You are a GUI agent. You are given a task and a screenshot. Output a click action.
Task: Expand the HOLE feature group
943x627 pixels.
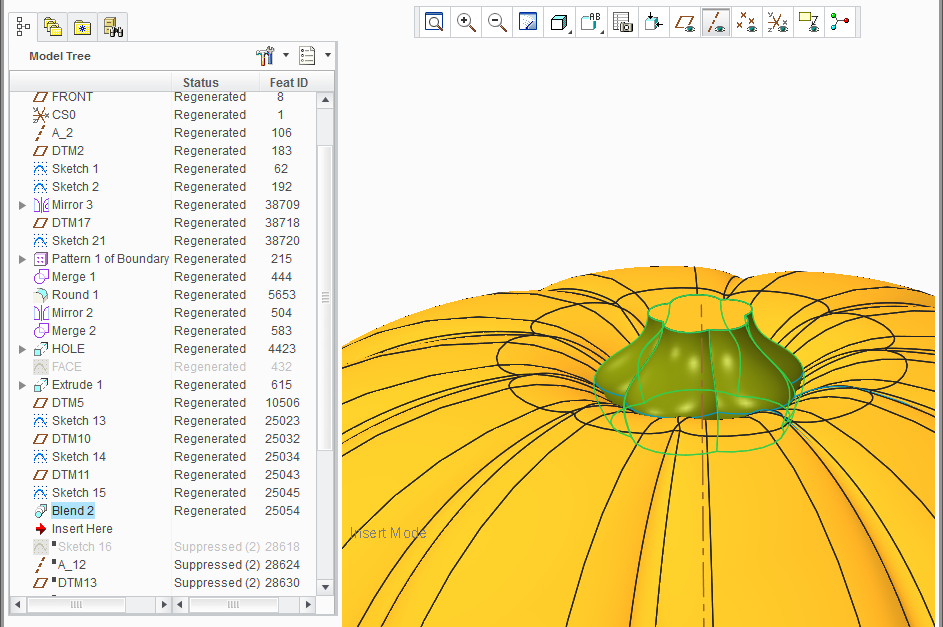(22, 349)
